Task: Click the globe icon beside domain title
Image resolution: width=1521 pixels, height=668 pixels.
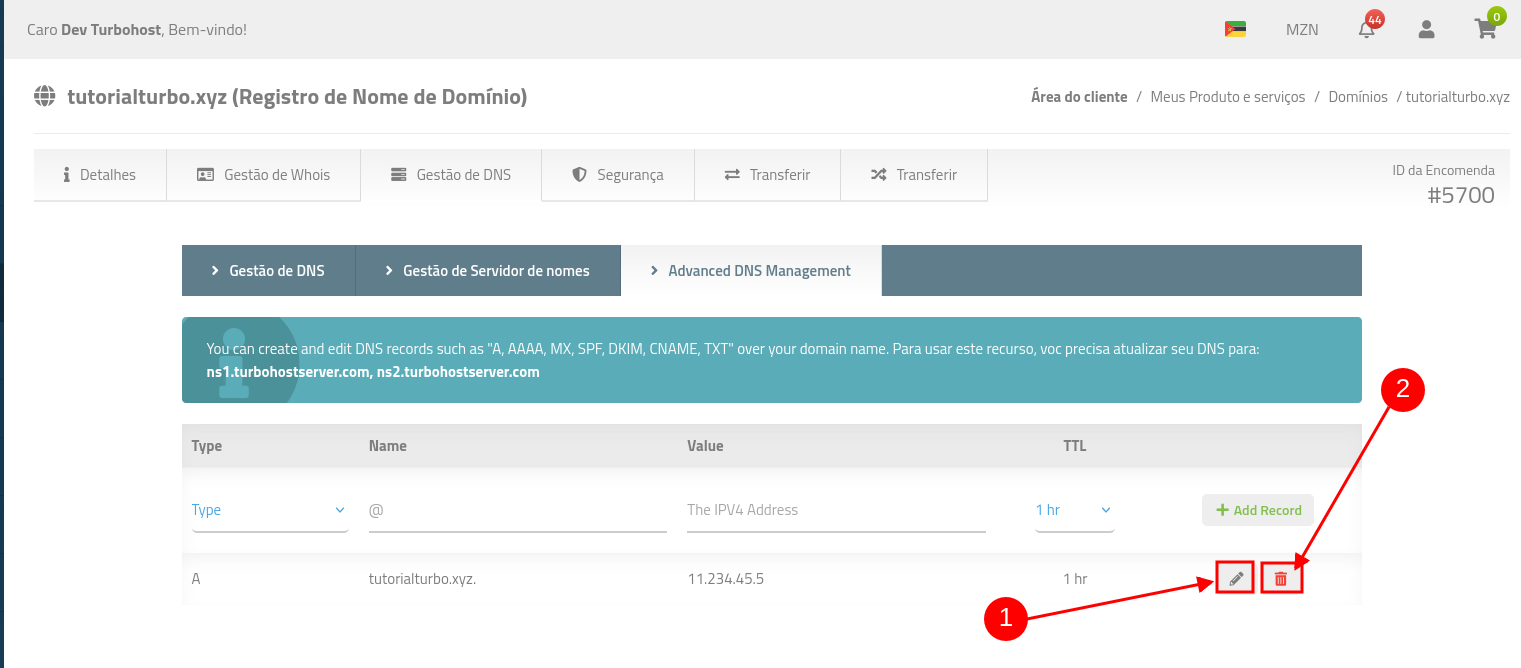Action: (x=45, y=97)
